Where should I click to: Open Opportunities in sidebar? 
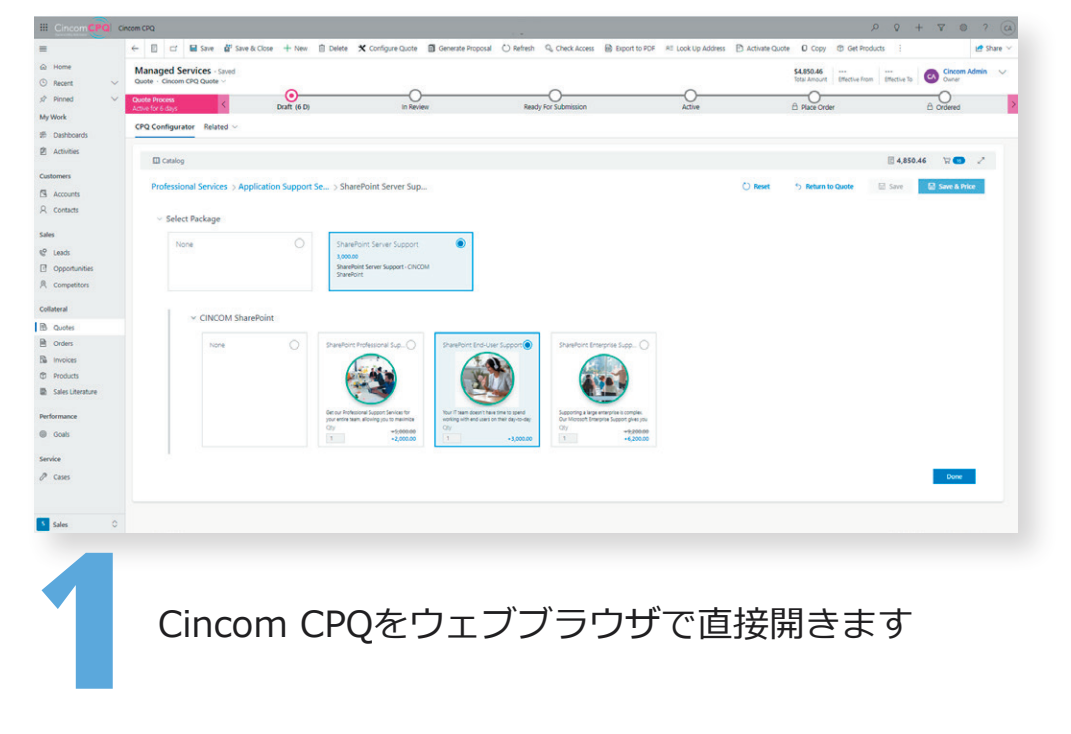click(72, 268)
